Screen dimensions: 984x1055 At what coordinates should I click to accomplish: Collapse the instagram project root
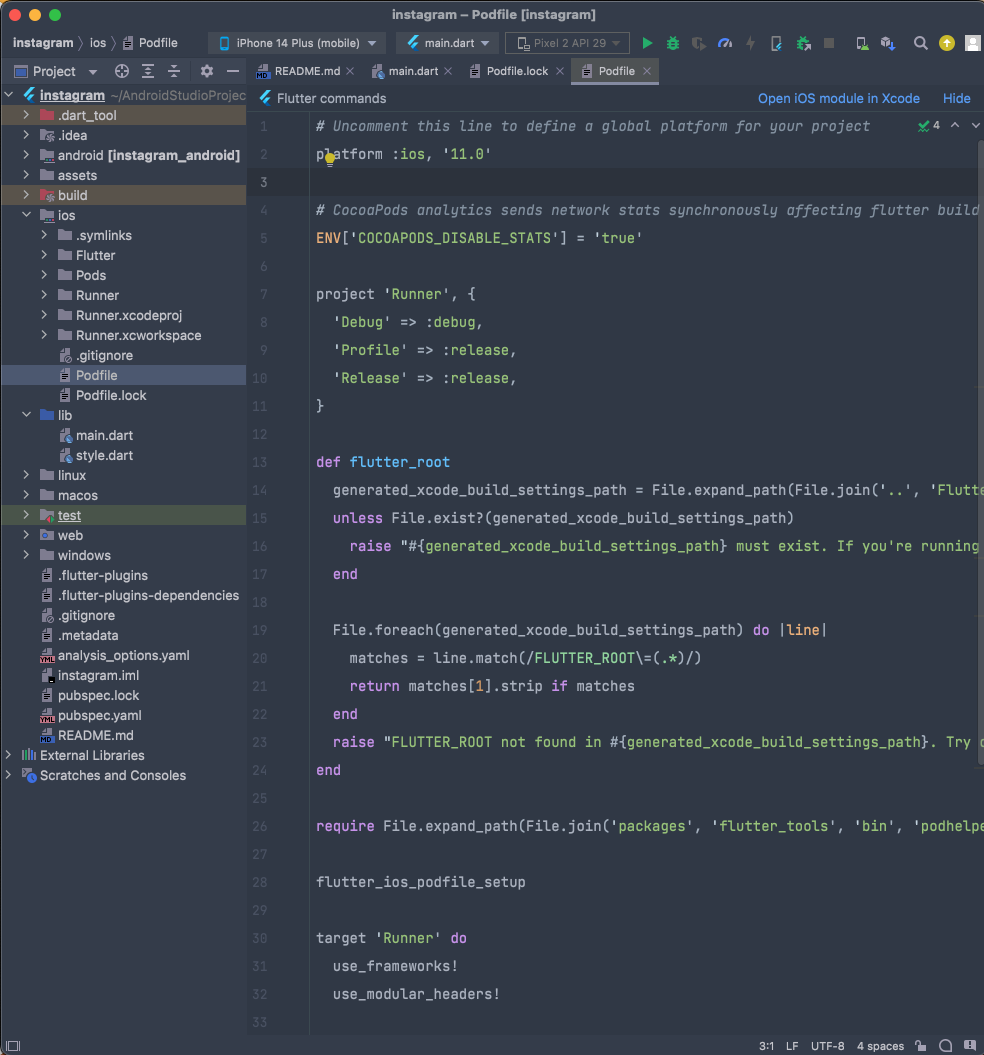point(8,95)
